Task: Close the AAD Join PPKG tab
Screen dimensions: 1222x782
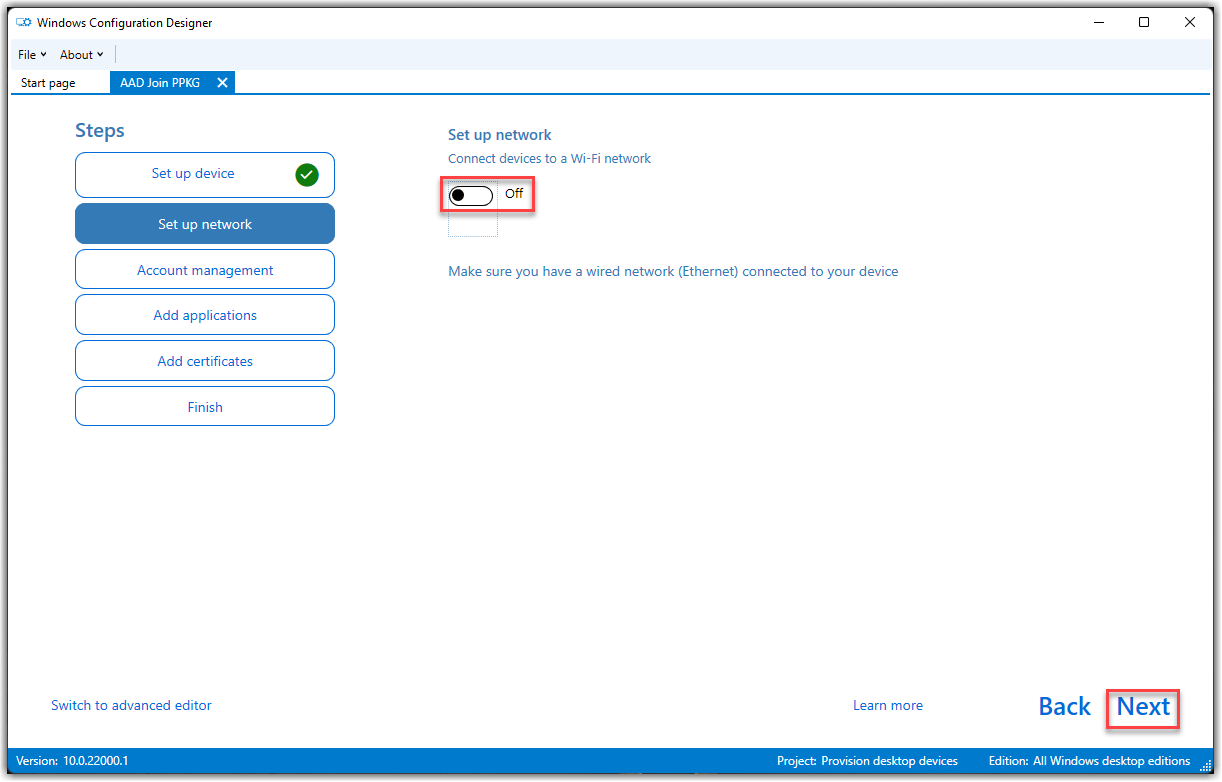Action: [222, 83]
